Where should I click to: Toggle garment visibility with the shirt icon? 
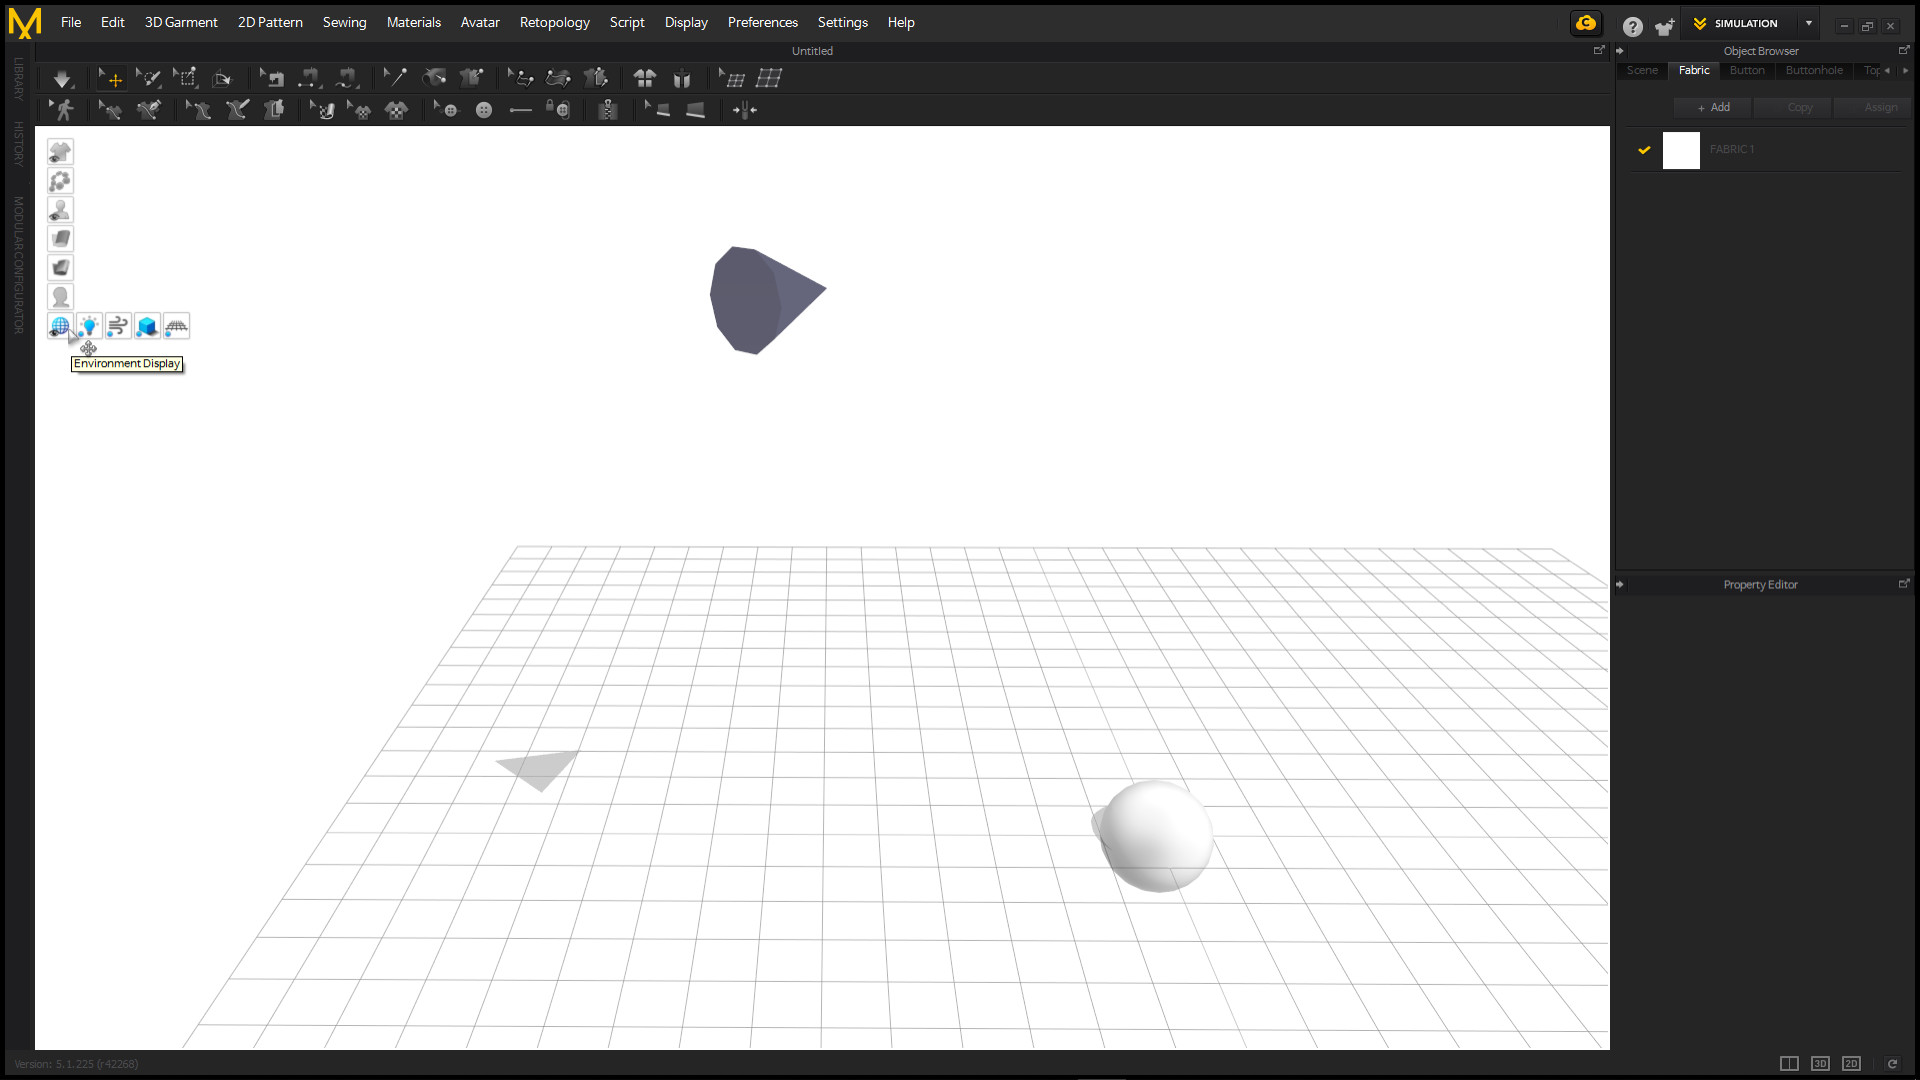tap(60, 152)
